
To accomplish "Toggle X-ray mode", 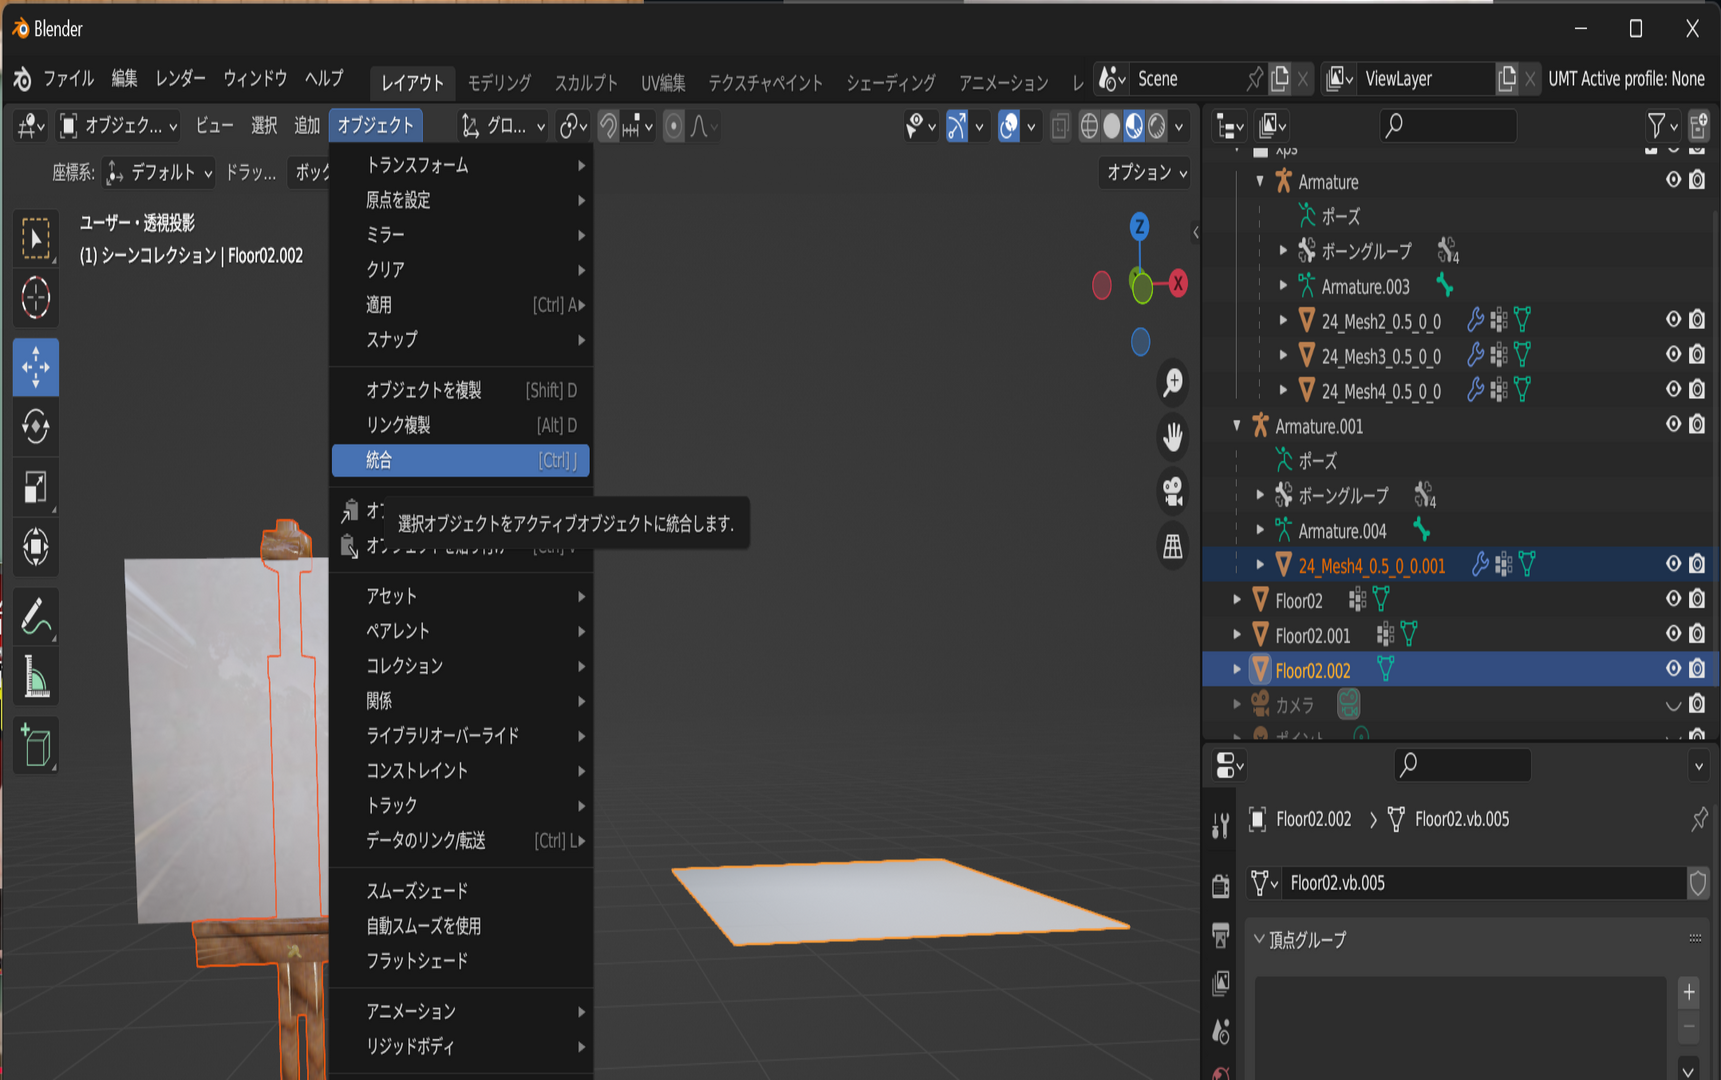I will pyautogui.click(x=1060, y=126).
